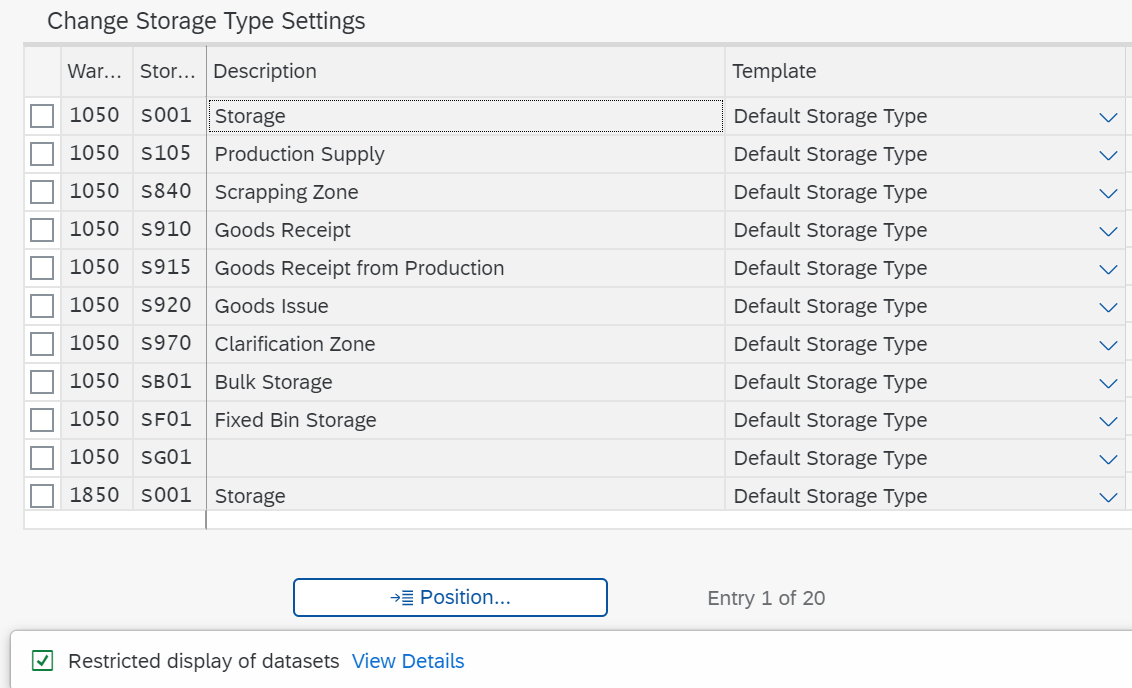The height and width of the screenshot is (688, 1132).
Task: Open Template dropdown for Scrapping Zone
Action: [x=1108, y=193]
